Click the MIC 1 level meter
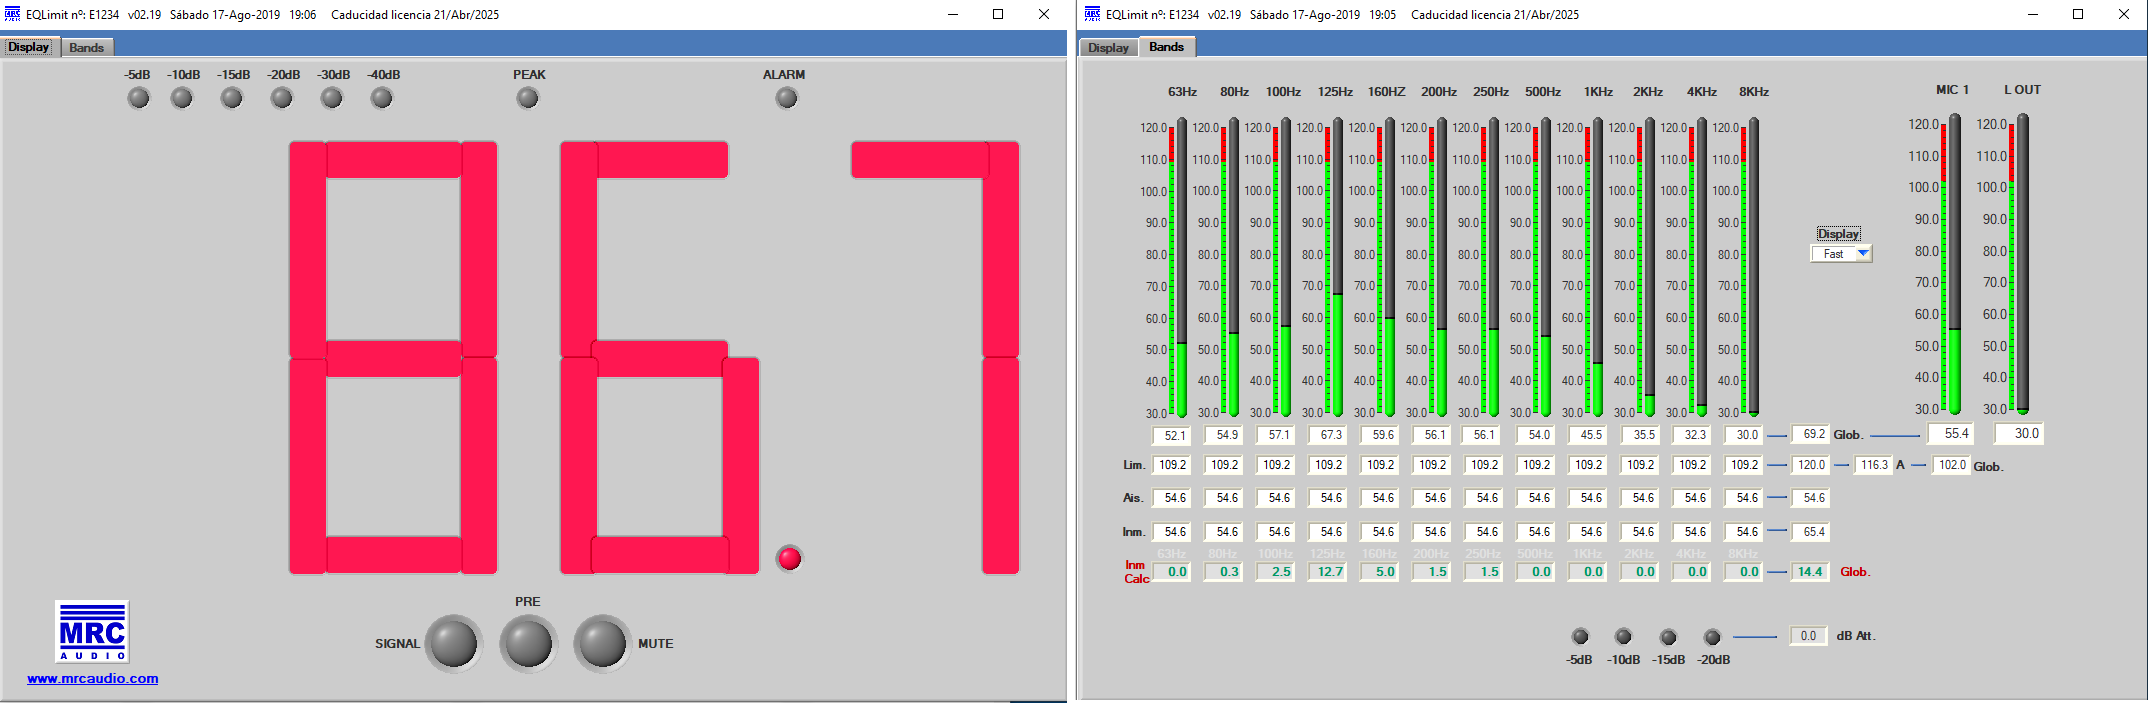Screen dimensions: 2150x703 [1955, 264]
